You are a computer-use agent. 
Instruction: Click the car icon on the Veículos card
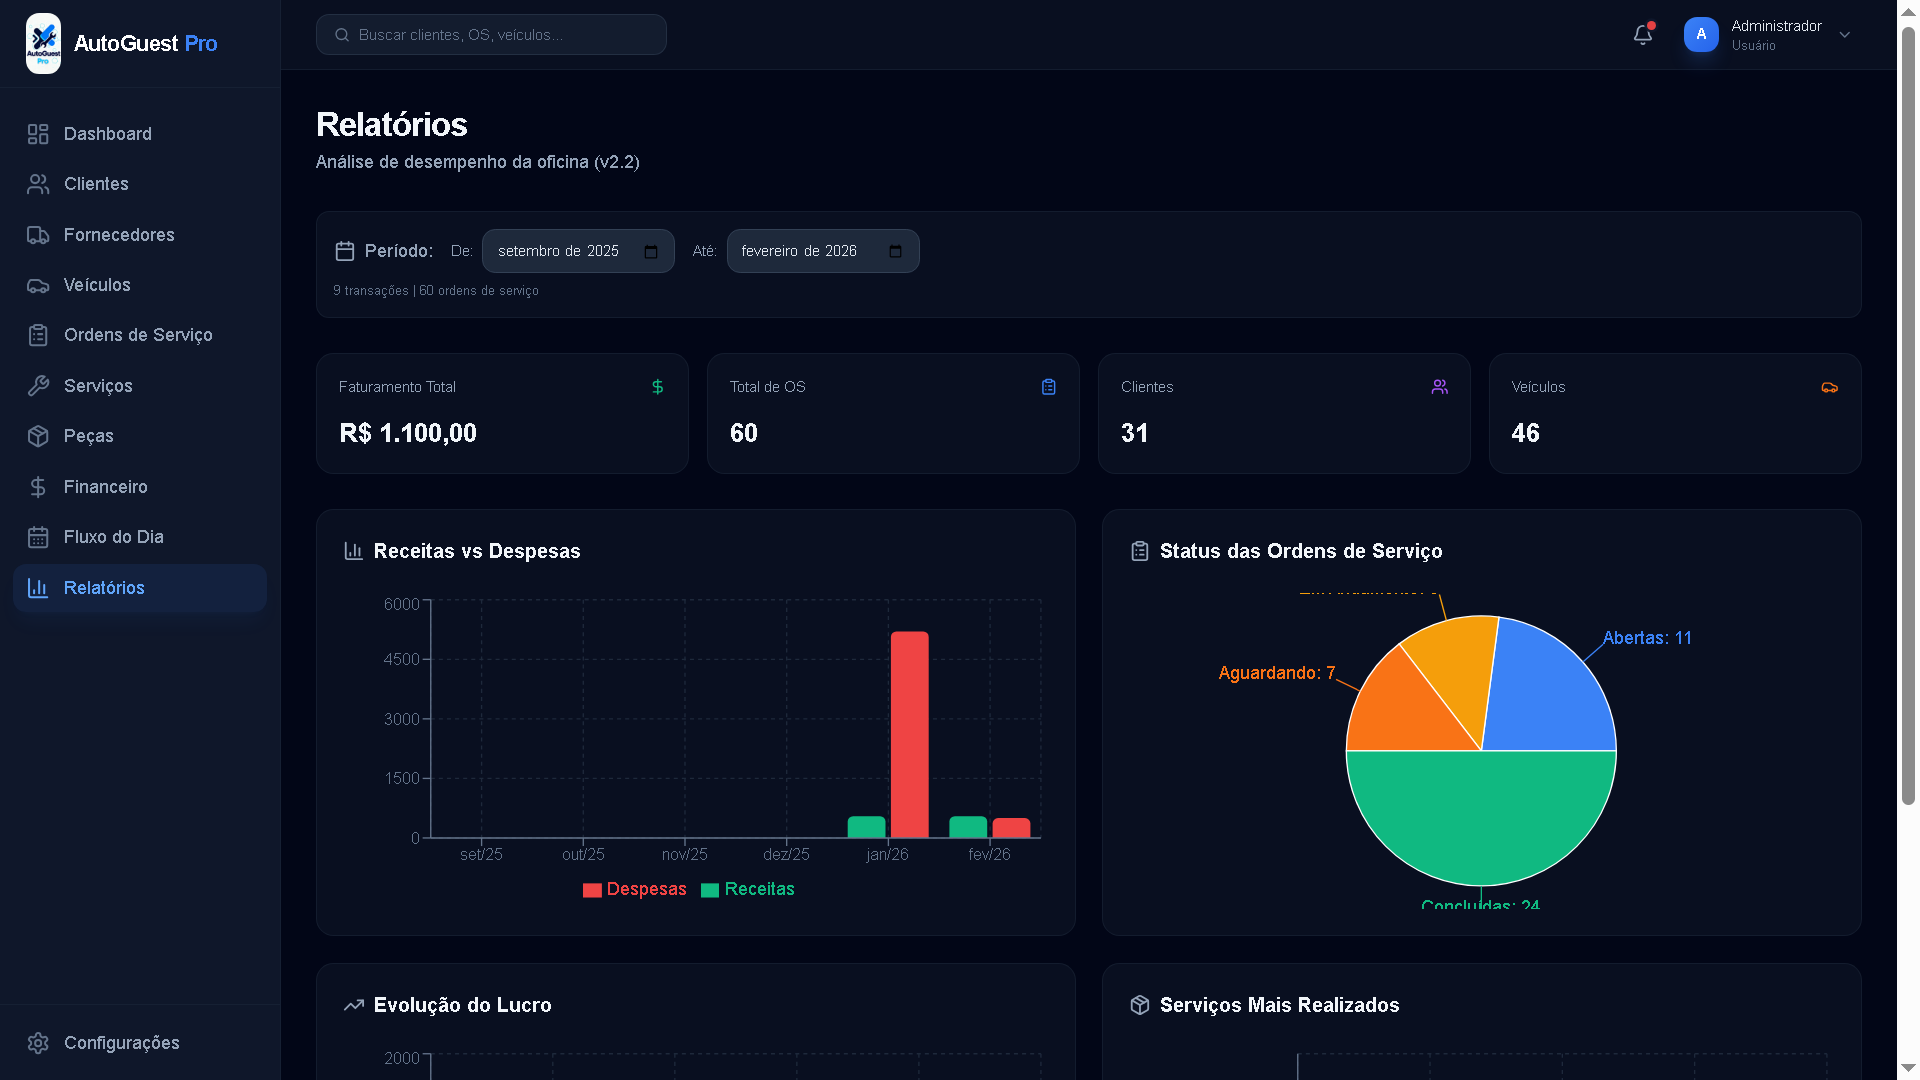(1829, 387)
